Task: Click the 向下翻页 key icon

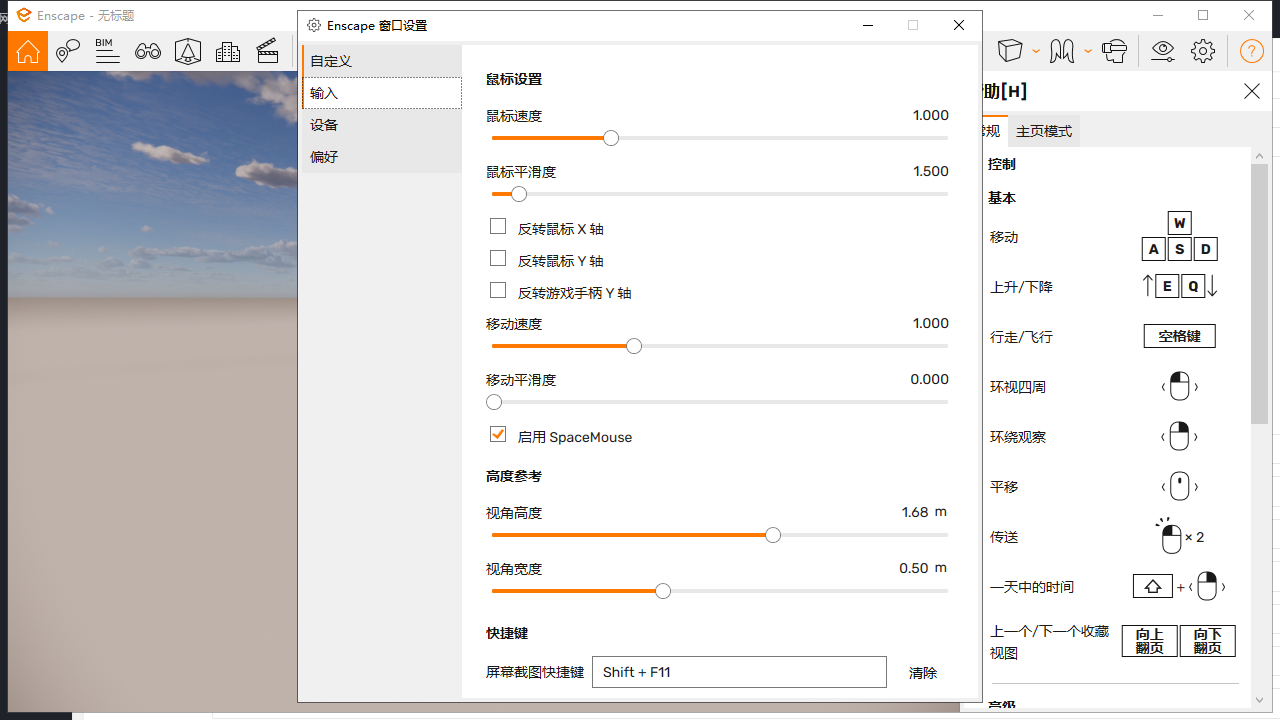Action: point(1208,641)
